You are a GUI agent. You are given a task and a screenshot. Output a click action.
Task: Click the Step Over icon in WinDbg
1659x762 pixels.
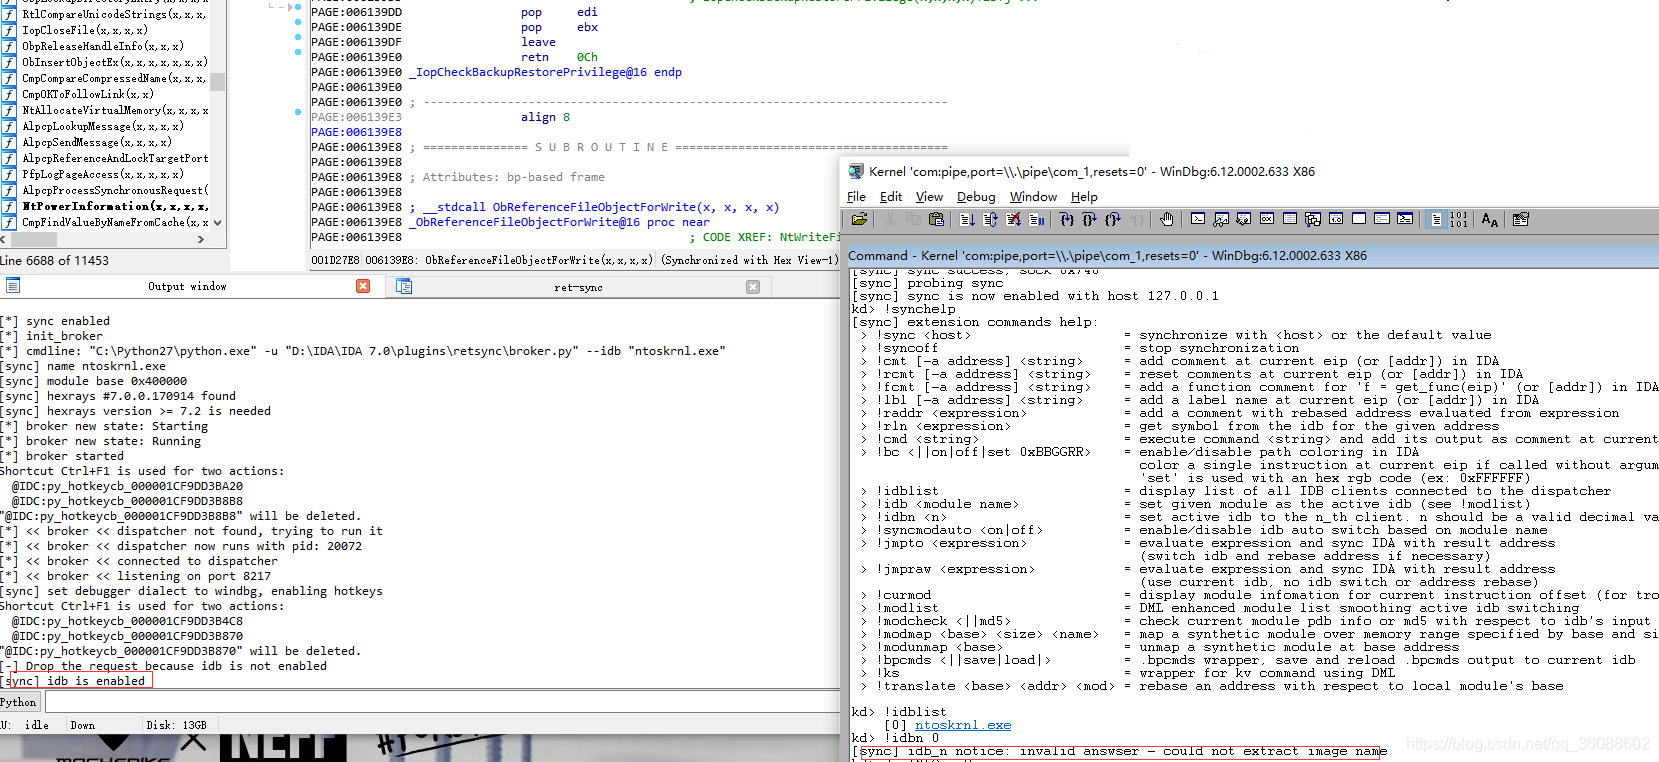coord(1090,219)
